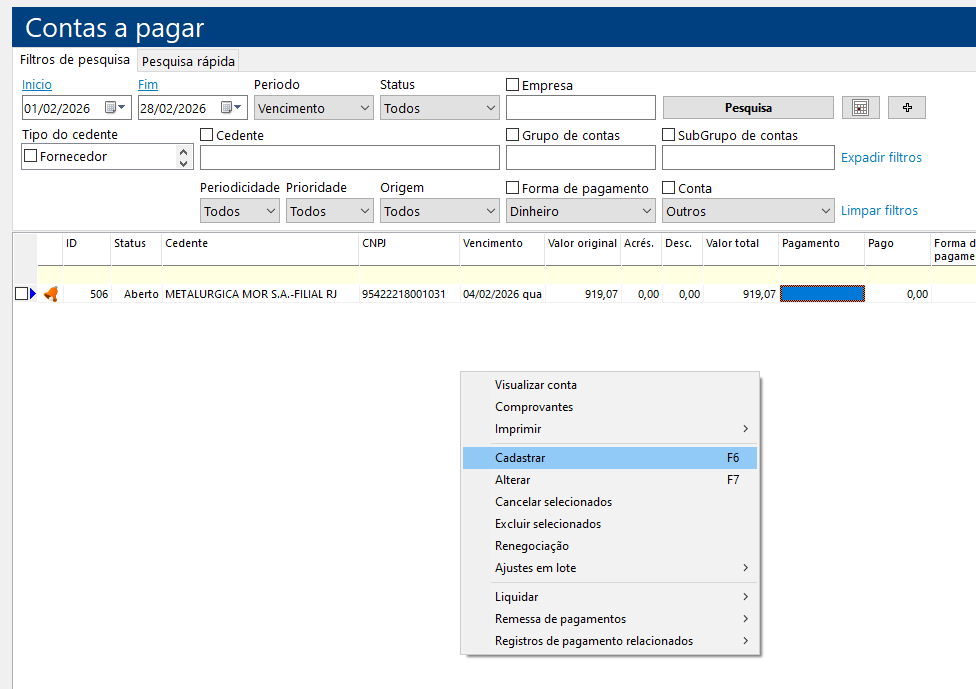This screenshot has width=976, height=689.
Task: Toggle the Fornecedor checkbox
Action: (x=30, y=156)
